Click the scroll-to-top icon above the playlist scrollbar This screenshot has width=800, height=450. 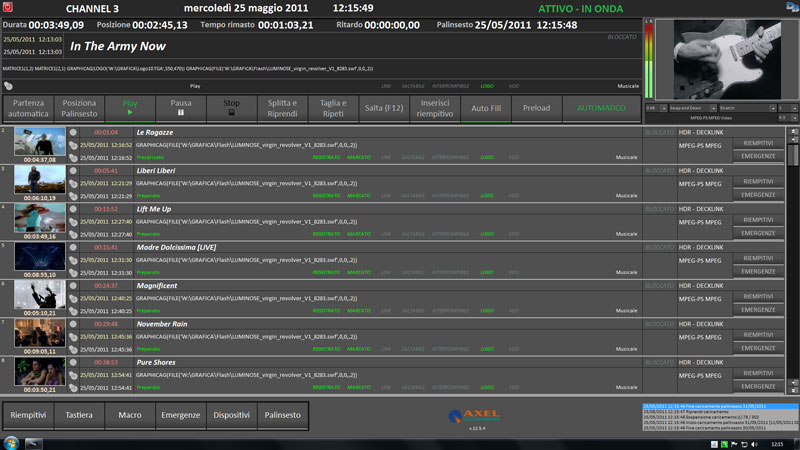(x=794, y=131)
